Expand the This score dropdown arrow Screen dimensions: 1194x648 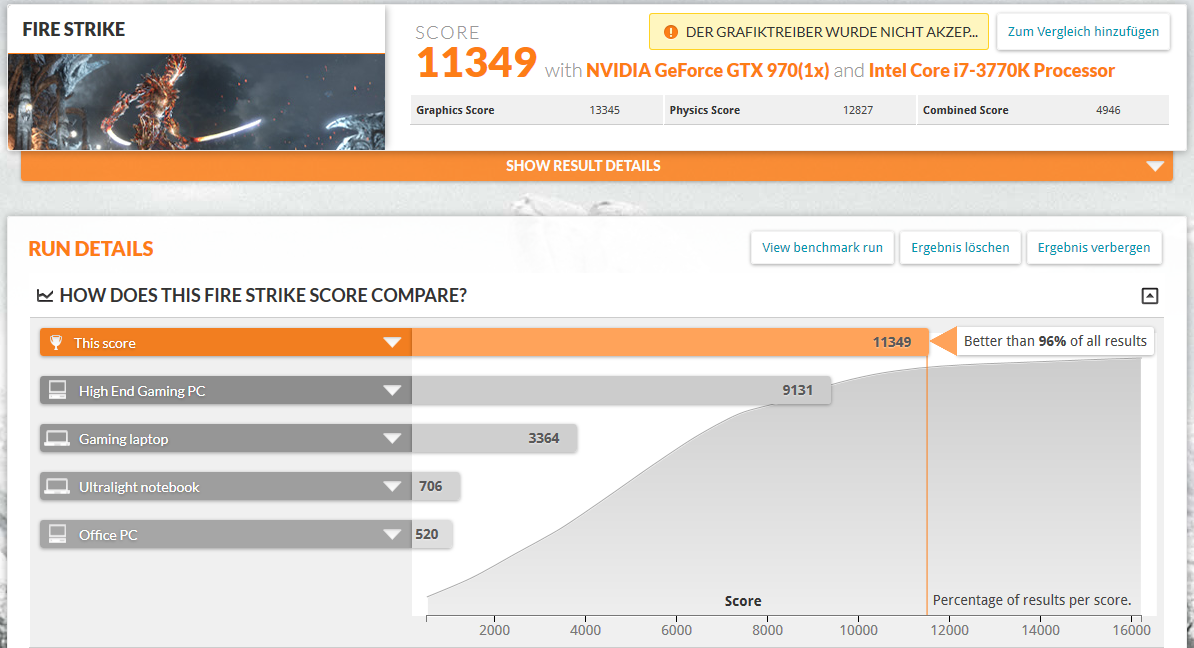click(x=392, y=343)
